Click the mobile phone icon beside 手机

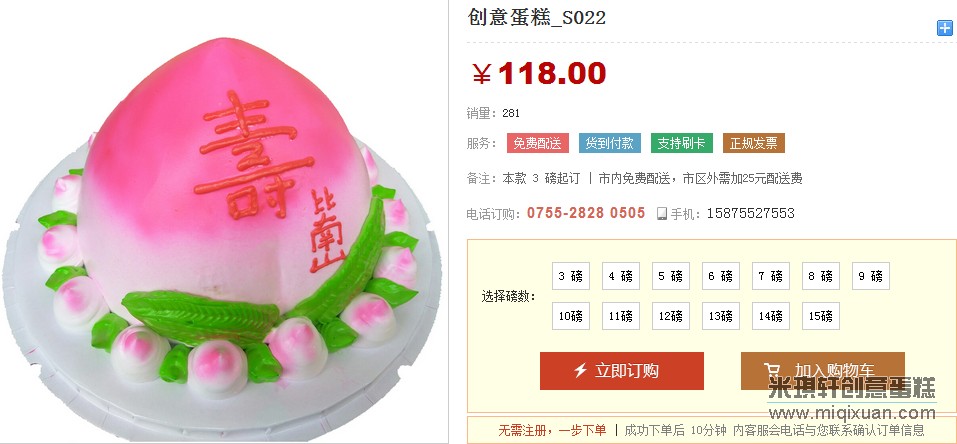point(662,214)
